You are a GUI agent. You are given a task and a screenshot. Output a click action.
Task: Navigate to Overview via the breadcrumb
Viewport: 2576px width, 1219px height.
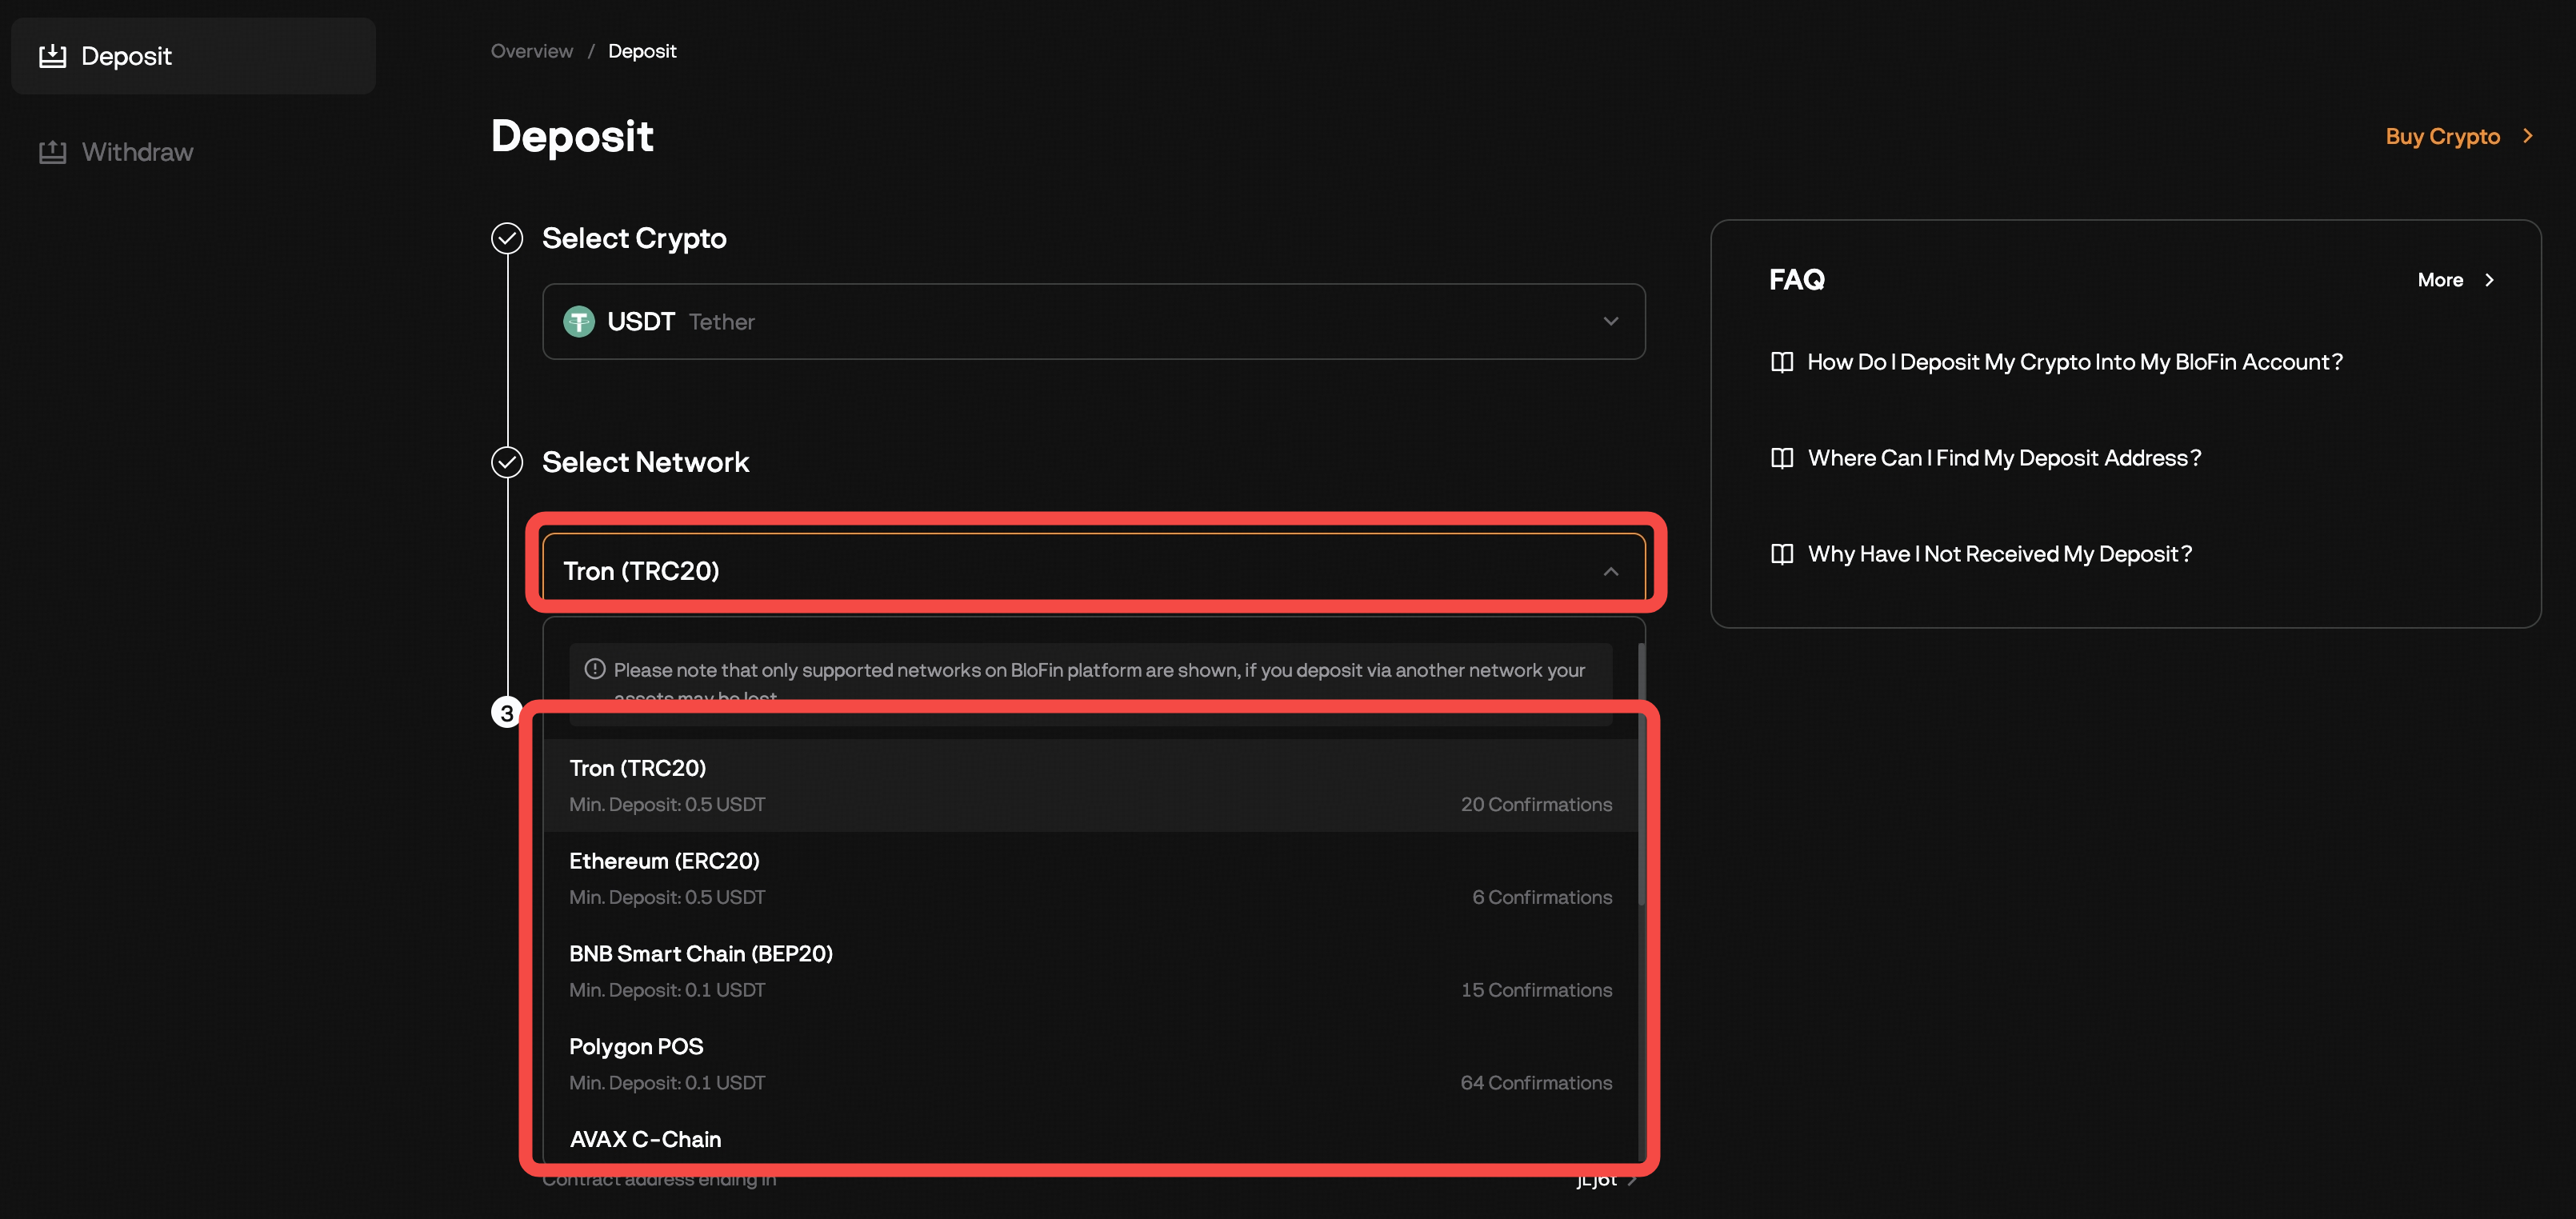coord(531,50)
